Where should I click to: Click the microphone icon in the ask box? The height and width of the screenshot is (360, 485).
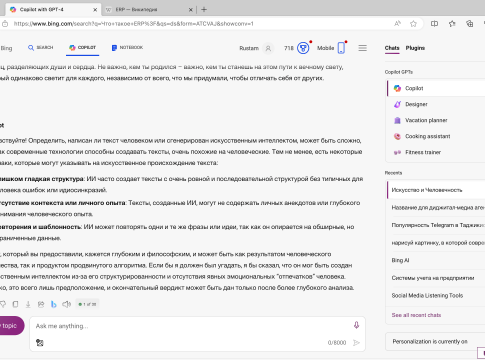pos(356,325)
